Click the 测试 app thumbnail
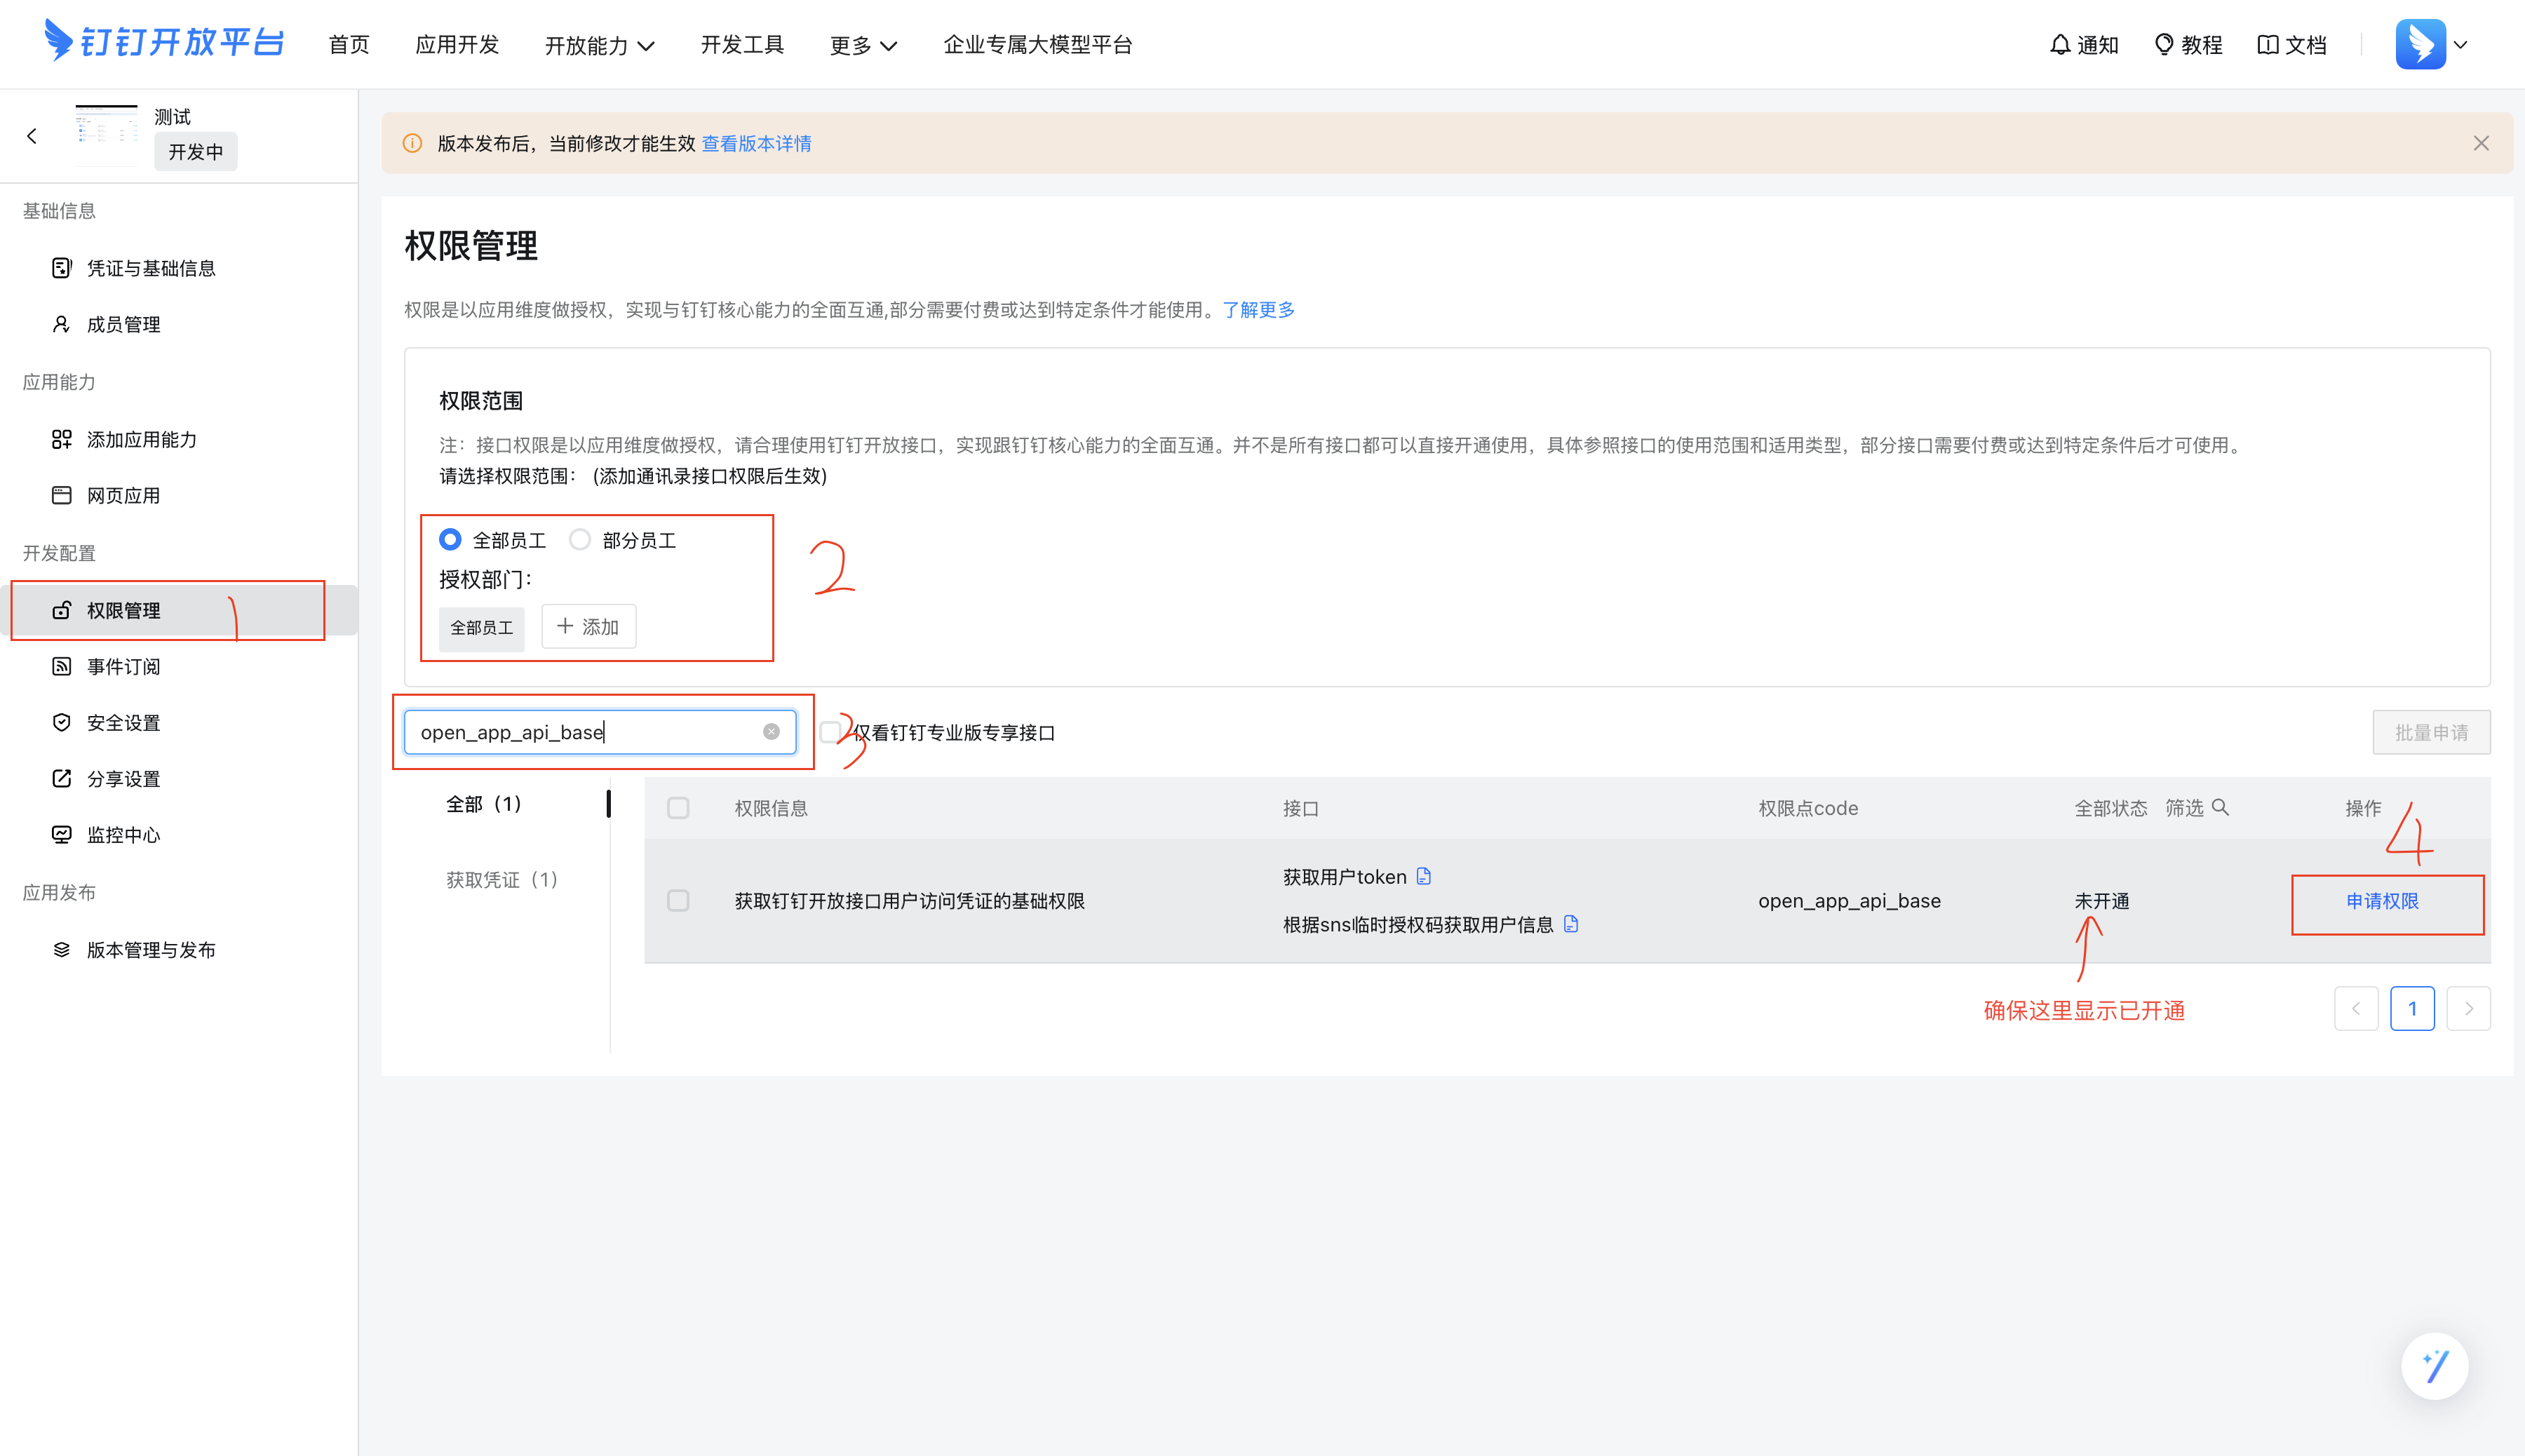 (x=107, y=136)
